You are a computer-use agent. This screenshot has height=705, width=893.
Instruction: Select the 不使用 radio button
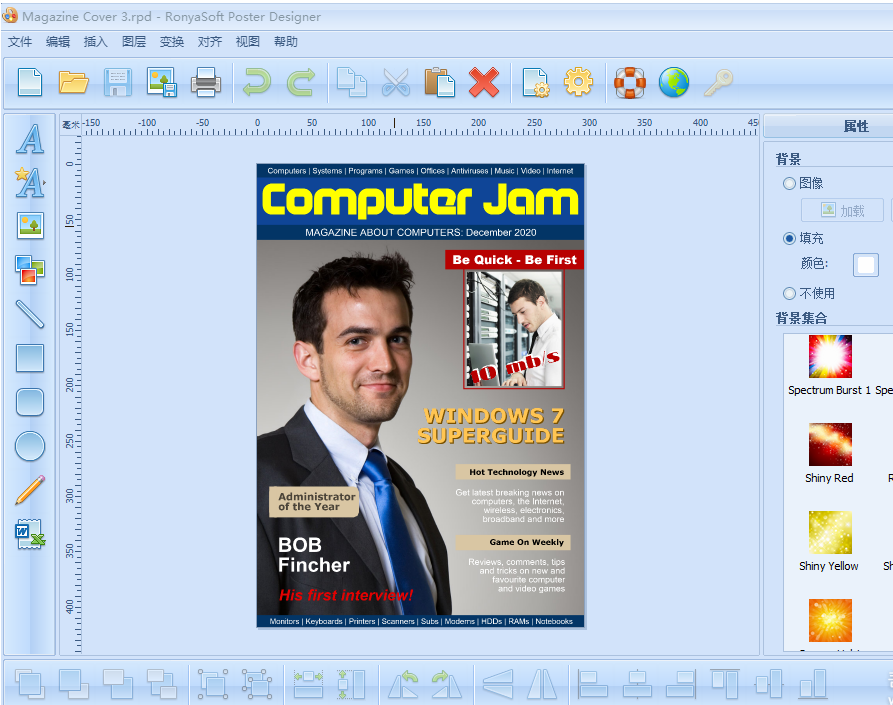pos(789,293)
